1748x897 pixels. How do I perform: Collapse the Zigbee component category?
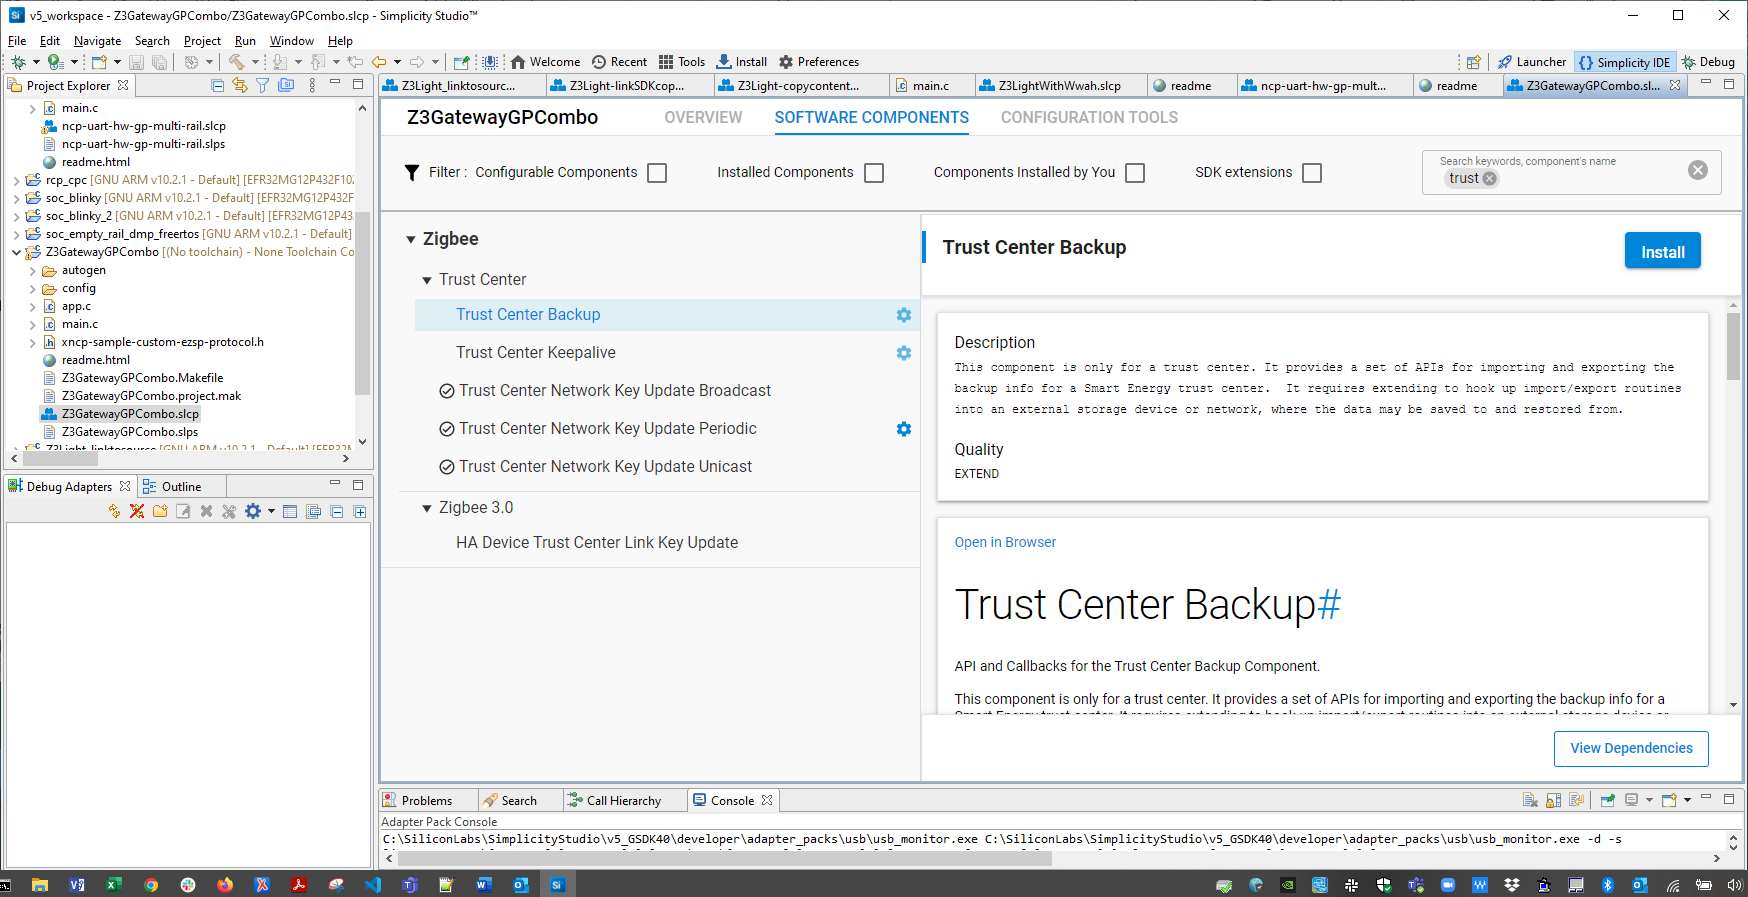pyautogui.click(x=411, y=240)
